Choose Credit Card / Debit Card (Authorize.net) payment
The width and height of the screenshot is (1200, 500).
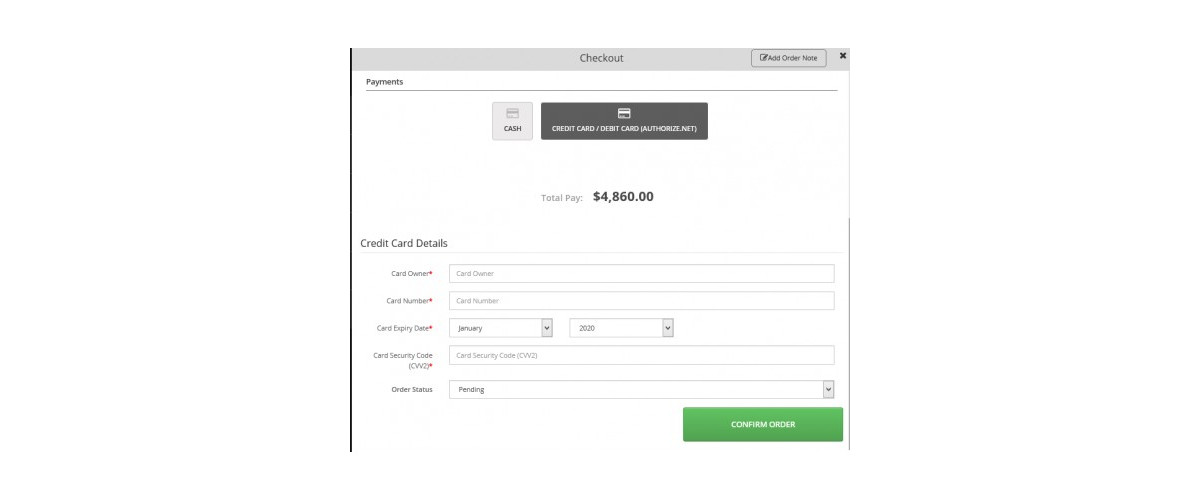624,121
